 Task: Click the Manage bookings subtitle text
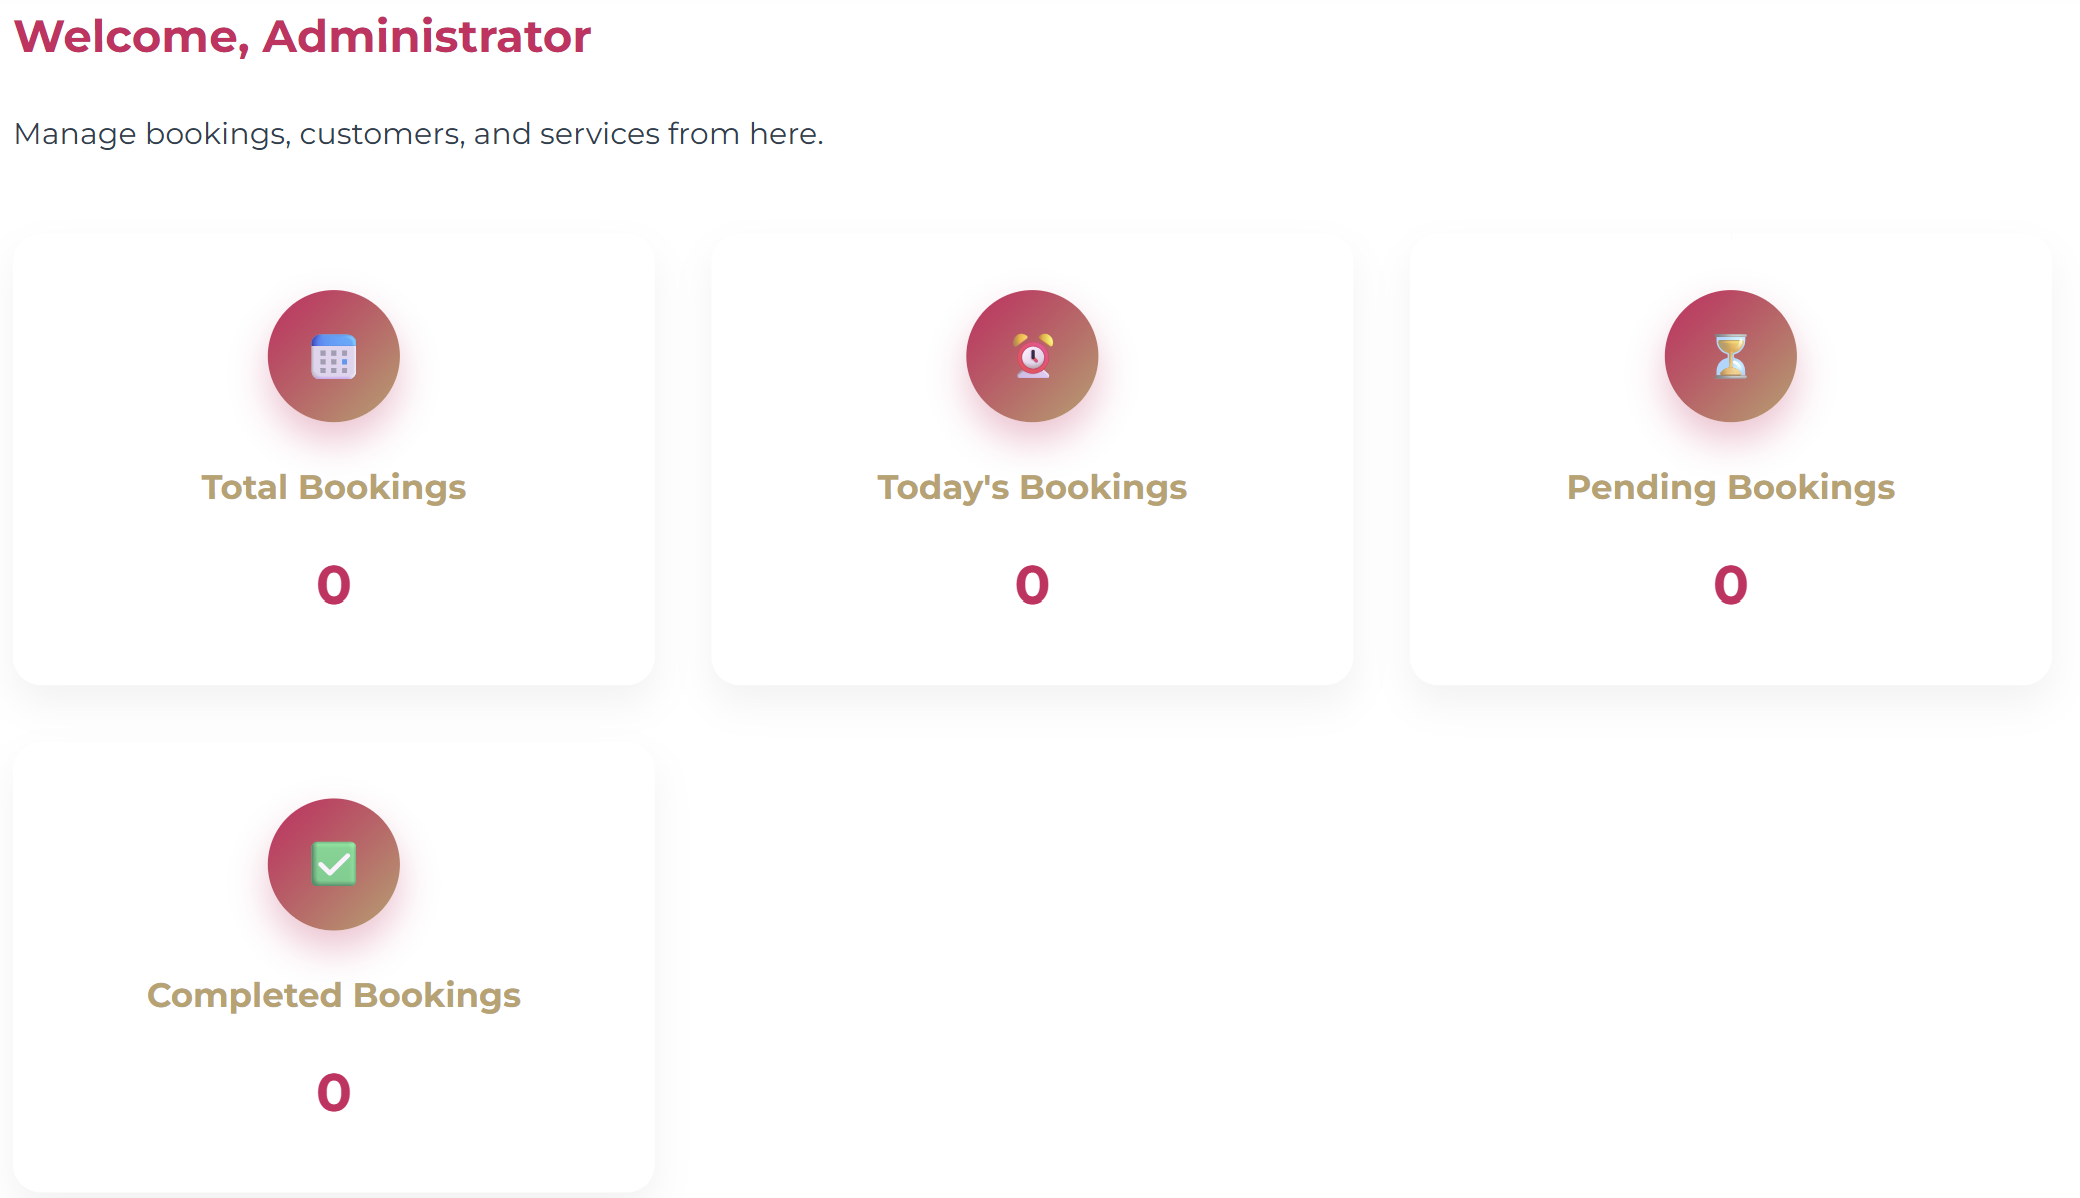(418, 134)
